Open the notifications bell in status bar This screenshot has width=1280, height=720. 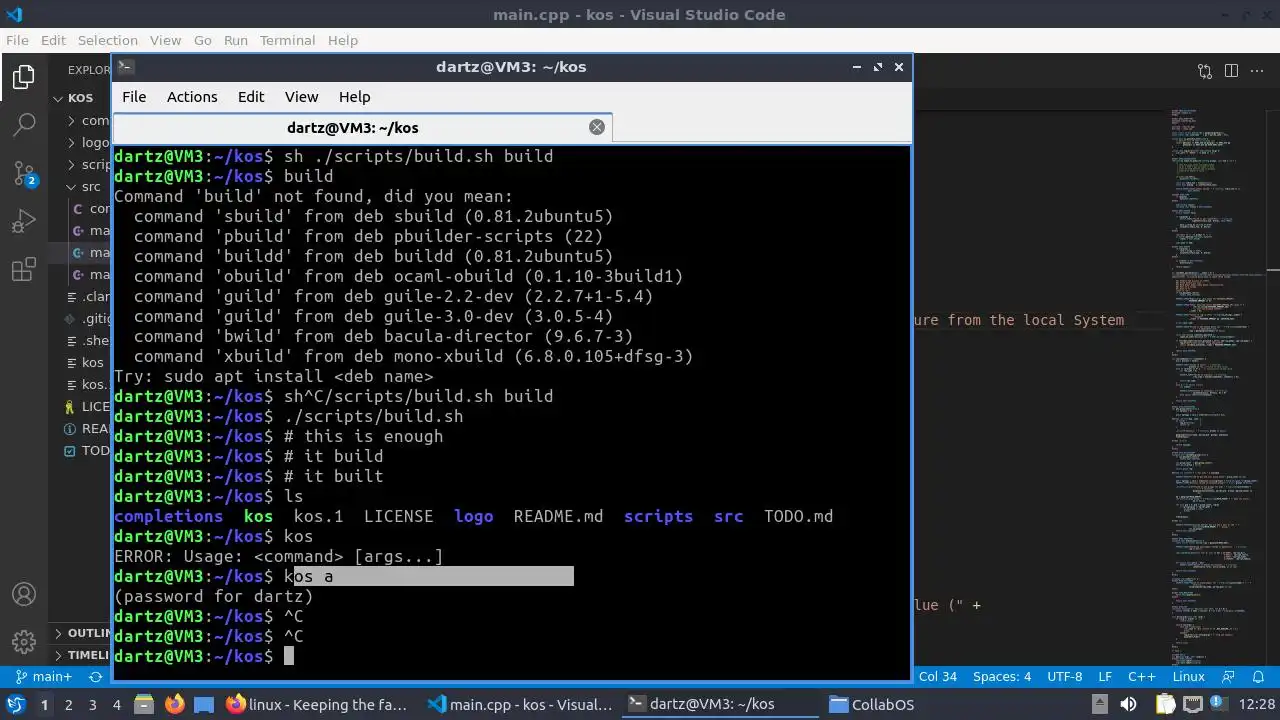click(x=1256, y=676)
